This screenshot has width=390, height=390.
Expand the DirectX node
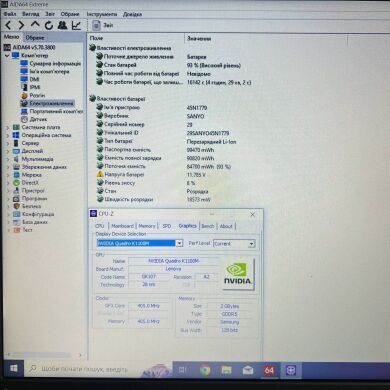(x=8, y=183)
